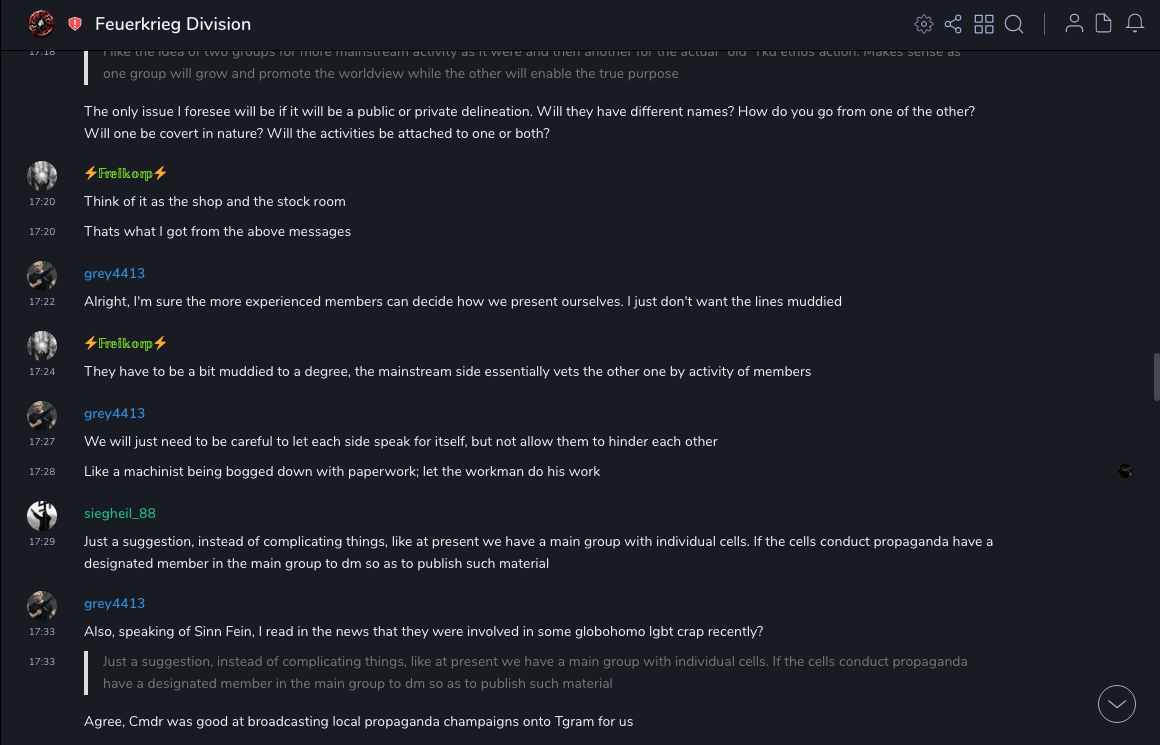
Task: Click the search magnifier icon
Action: [x=1014, y=24]
